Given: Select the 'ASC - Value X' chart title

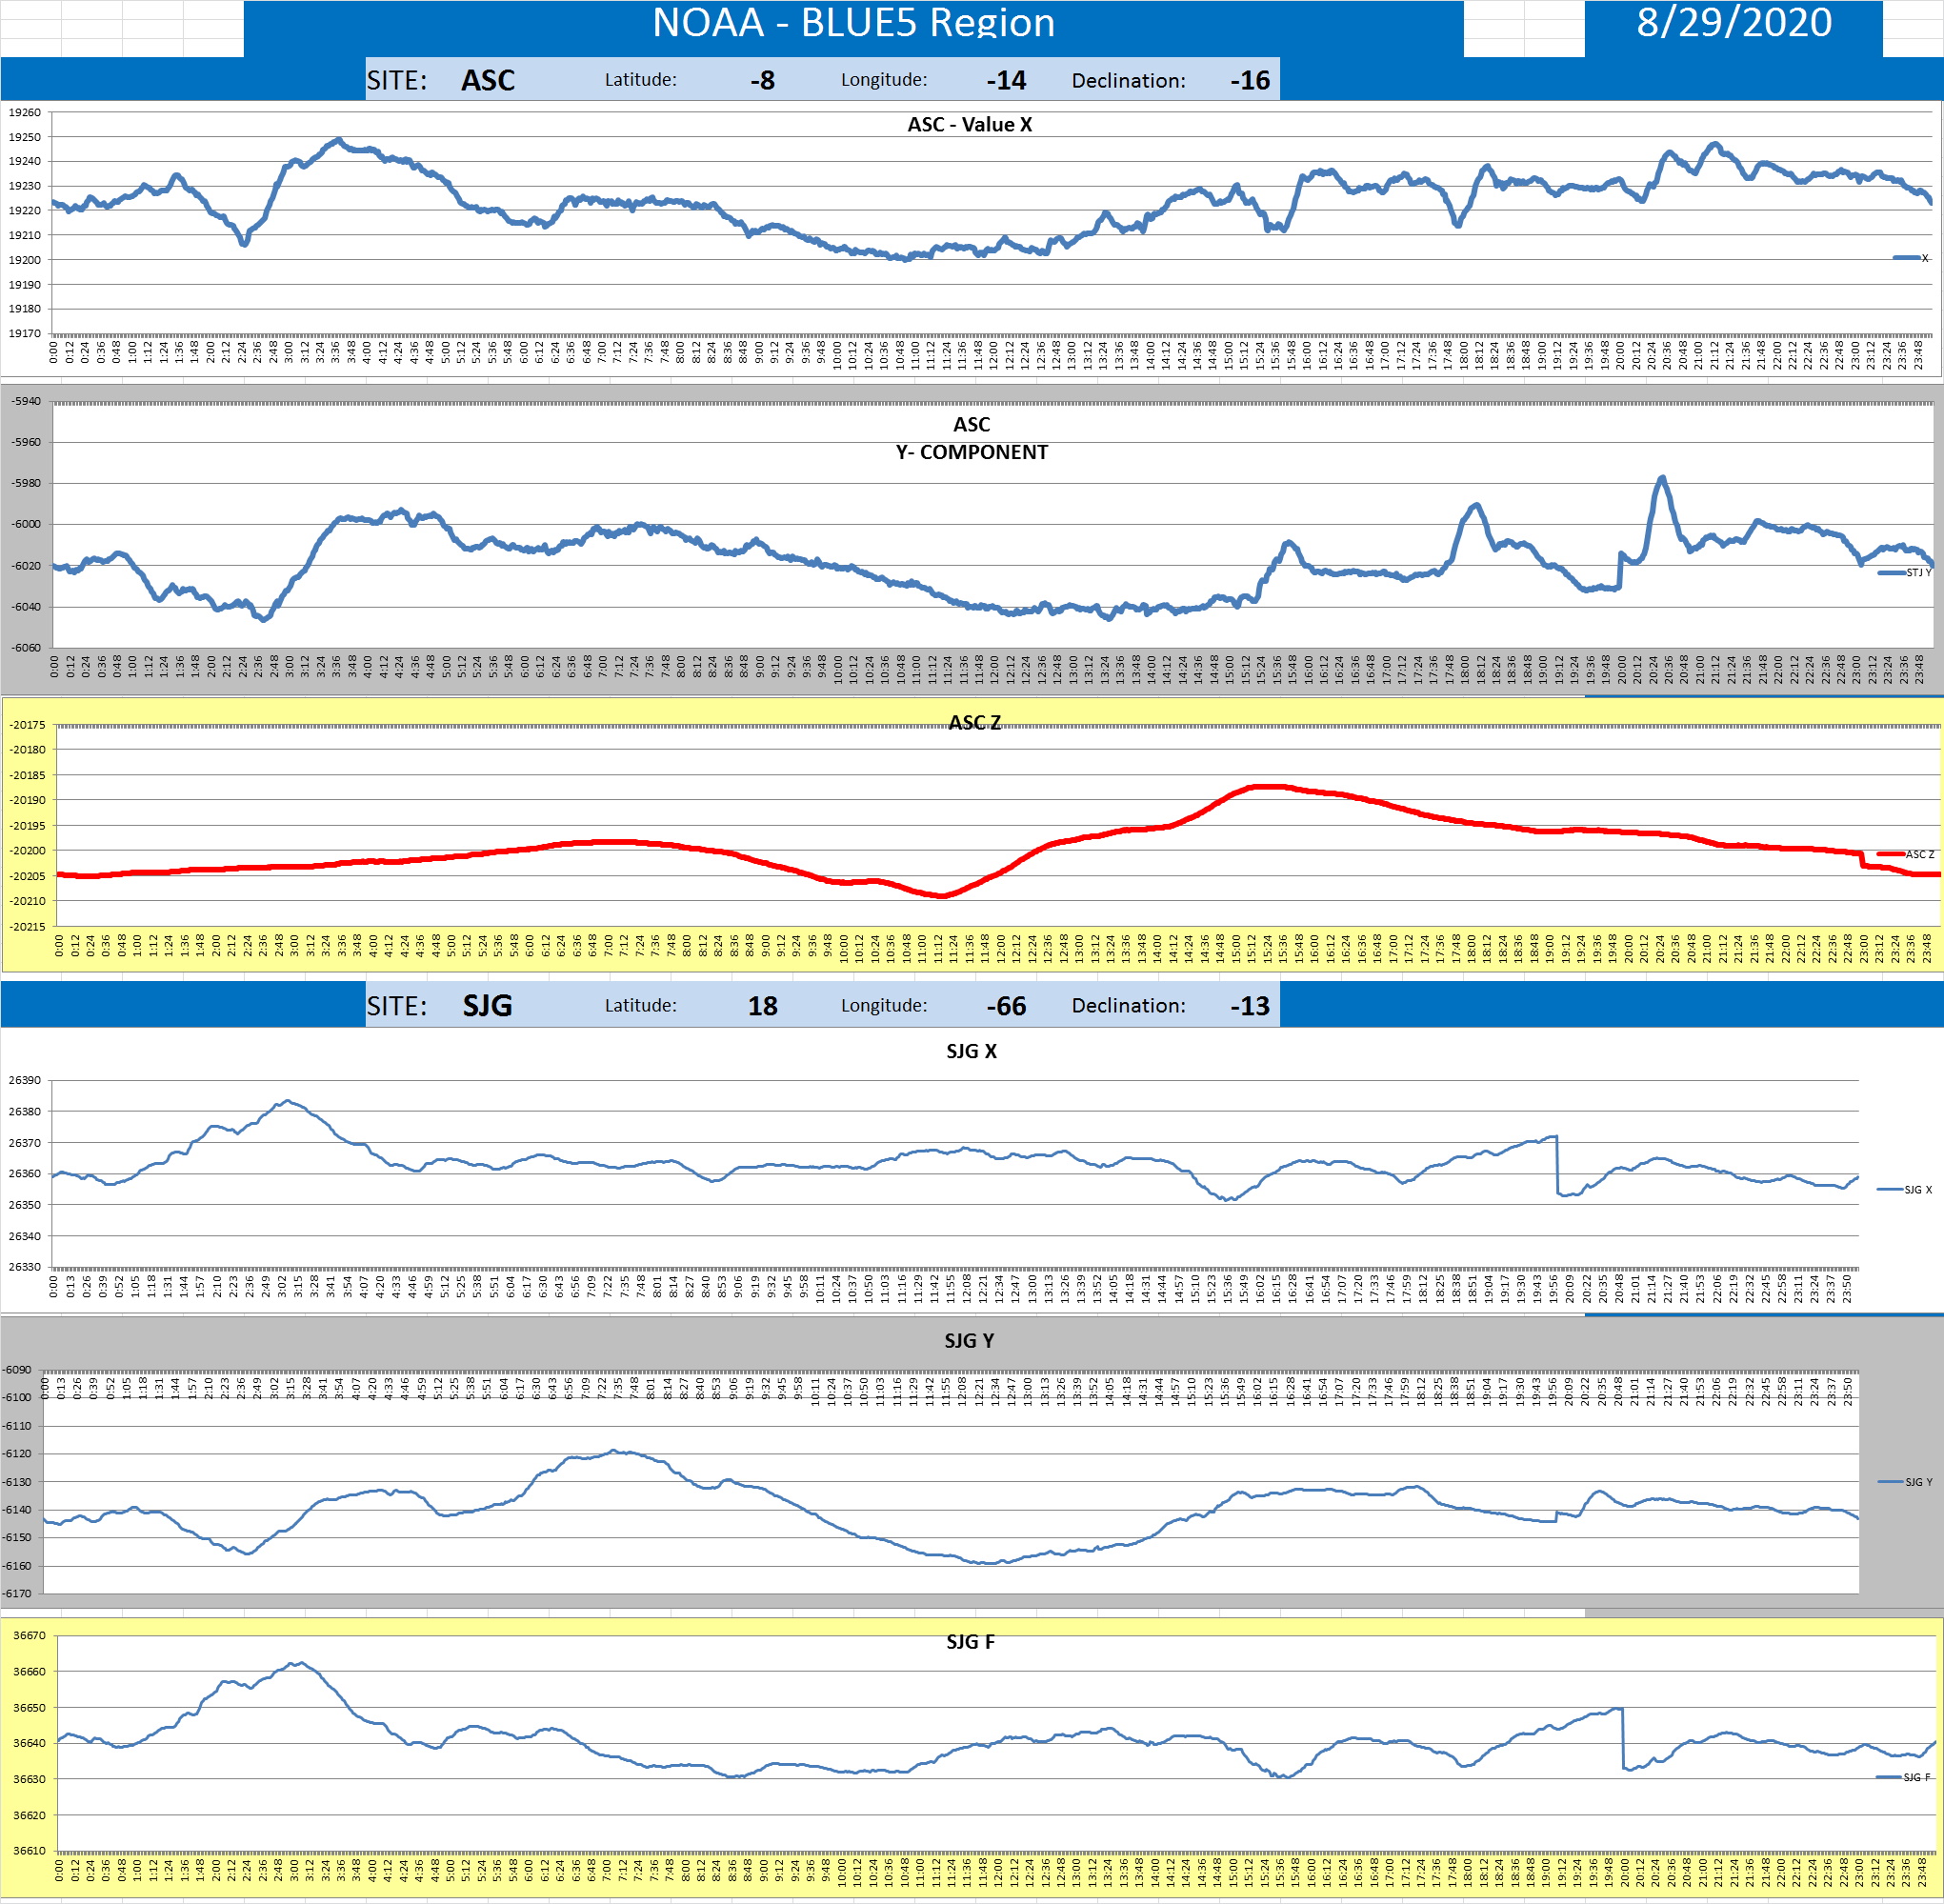Looking at the screenshot, I should tap(969, 124).
